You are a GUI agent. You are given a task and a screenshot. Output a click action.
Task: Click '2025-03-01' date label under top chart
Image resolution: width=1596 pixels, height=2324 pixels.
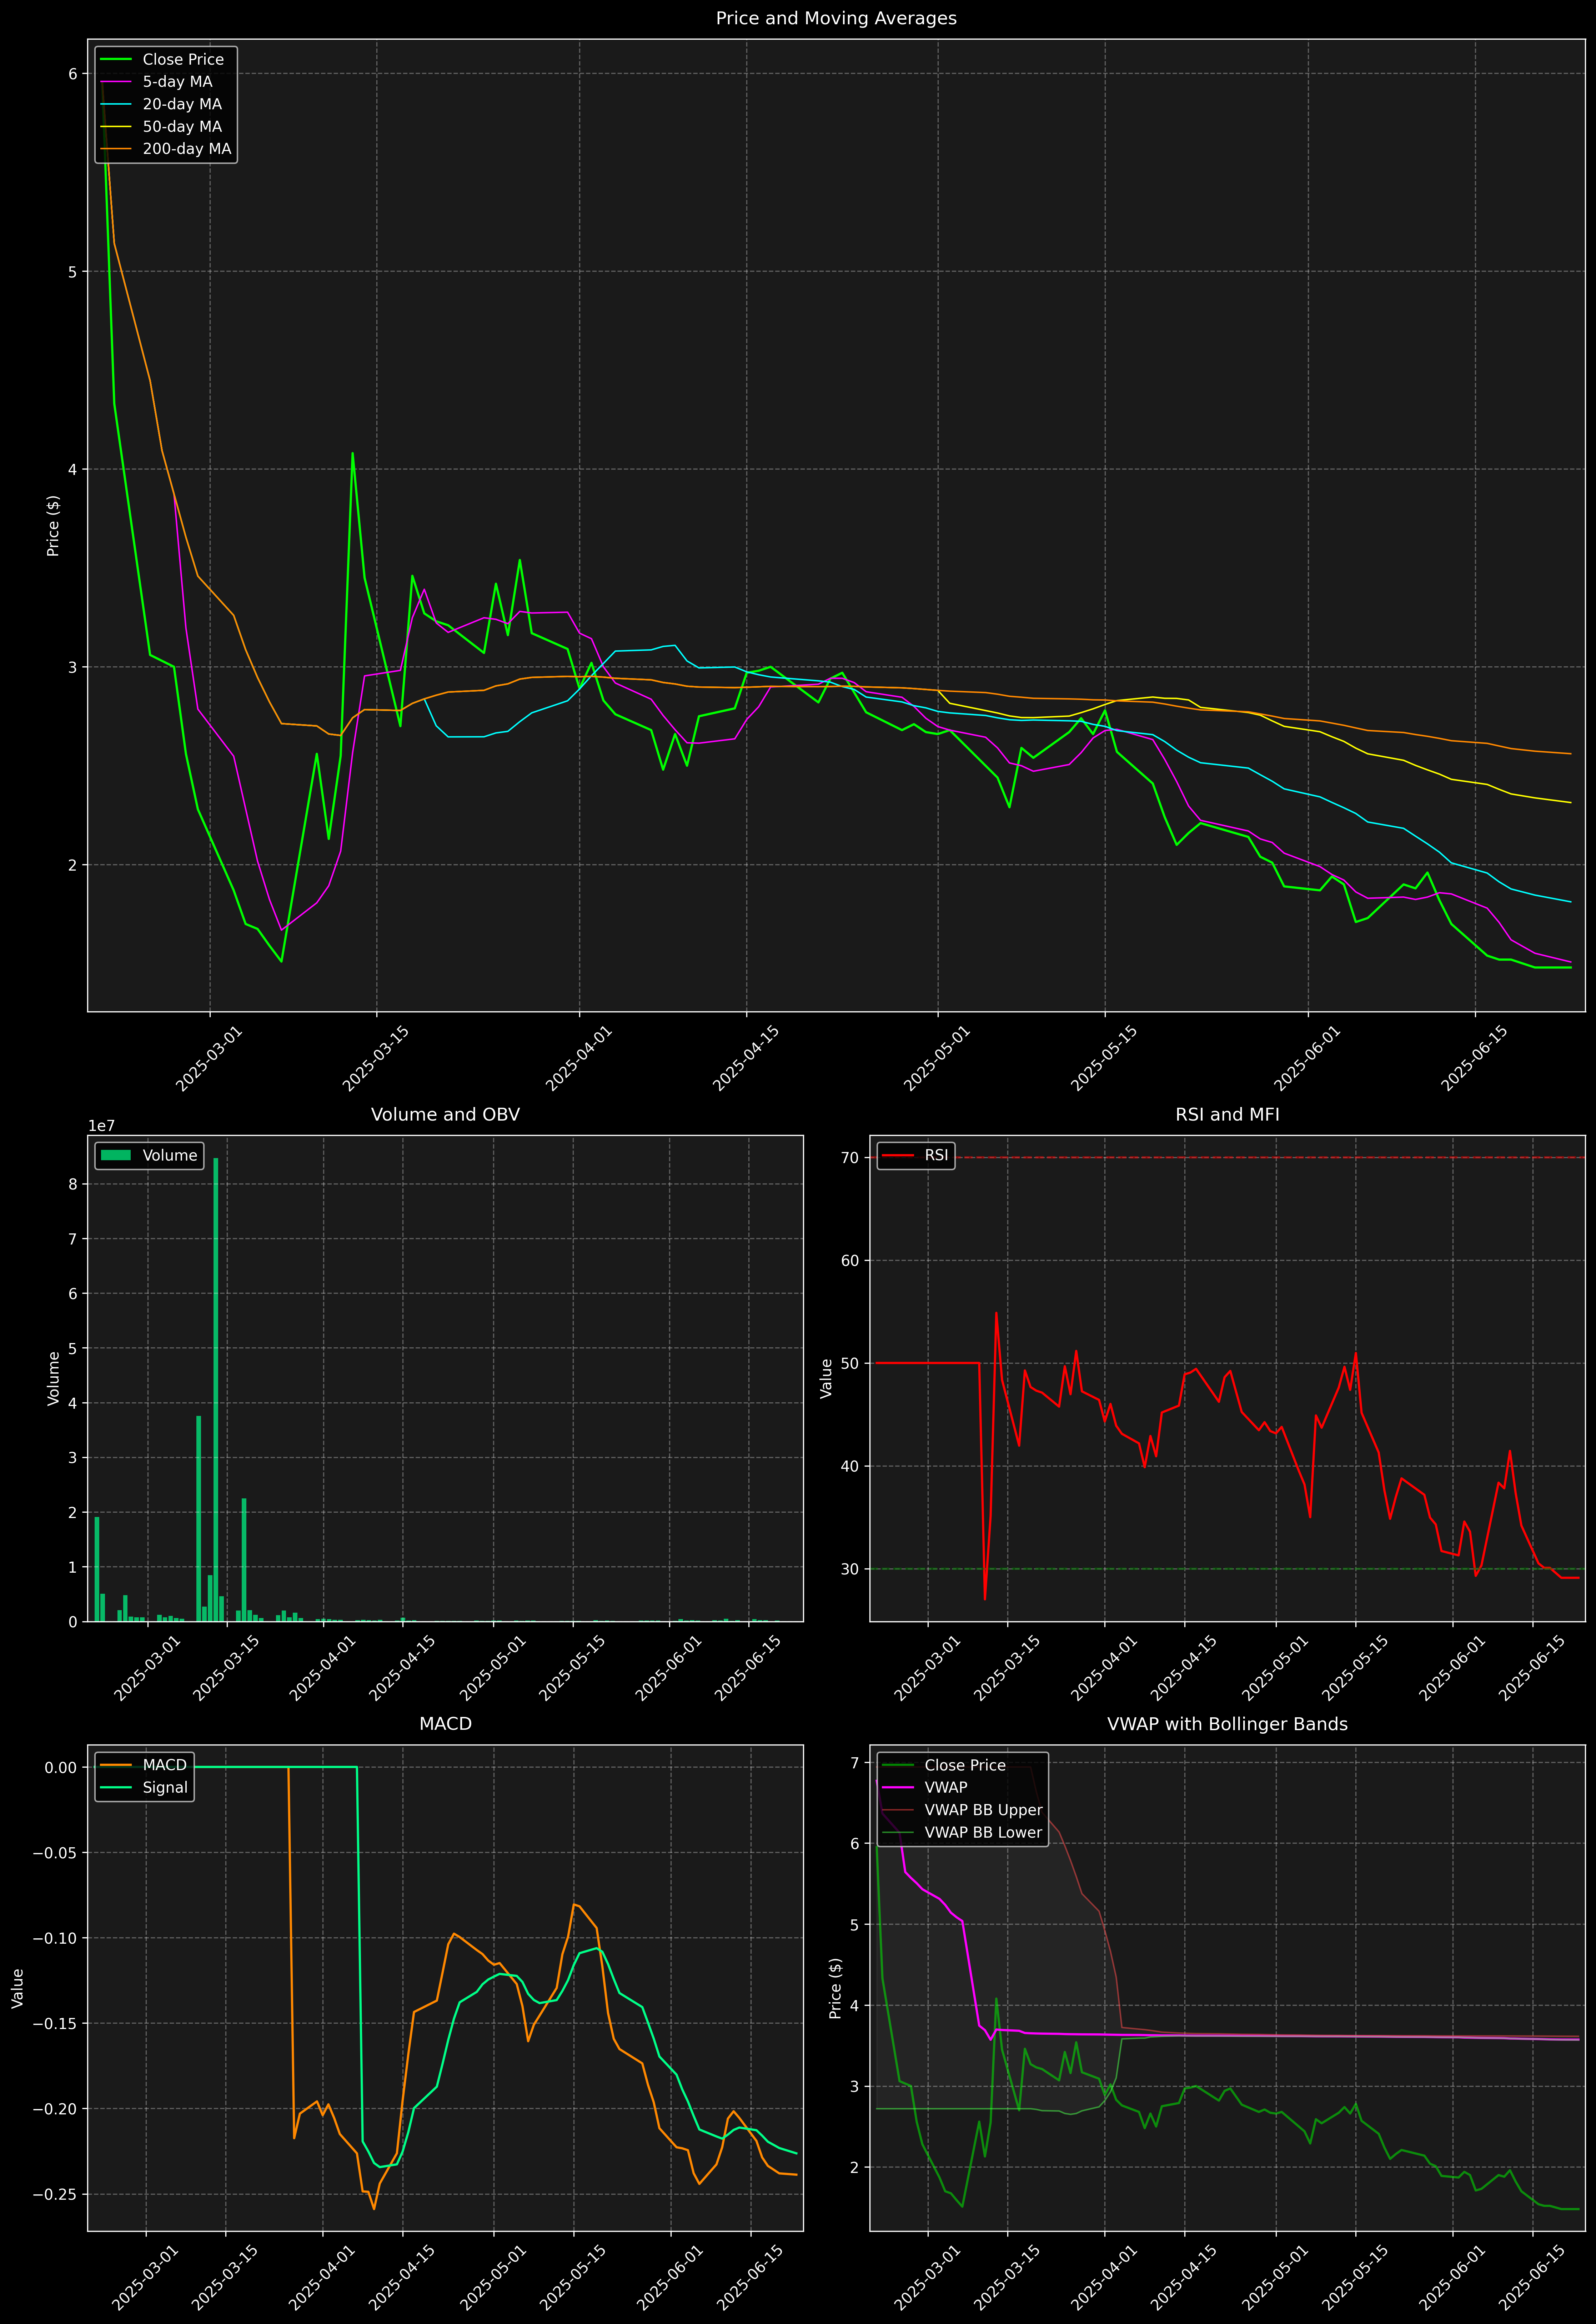(x=209, y=1059)
